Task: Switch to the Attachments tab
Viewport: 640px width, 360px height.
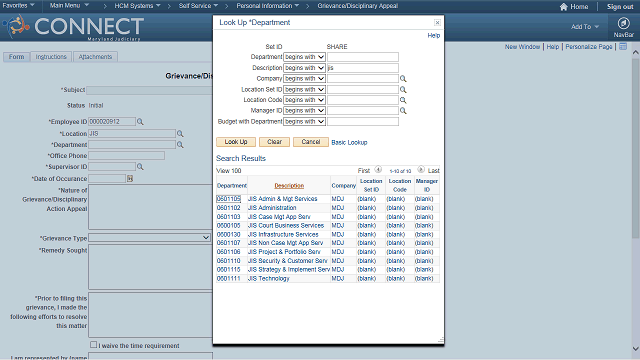Action: point(96,57)
